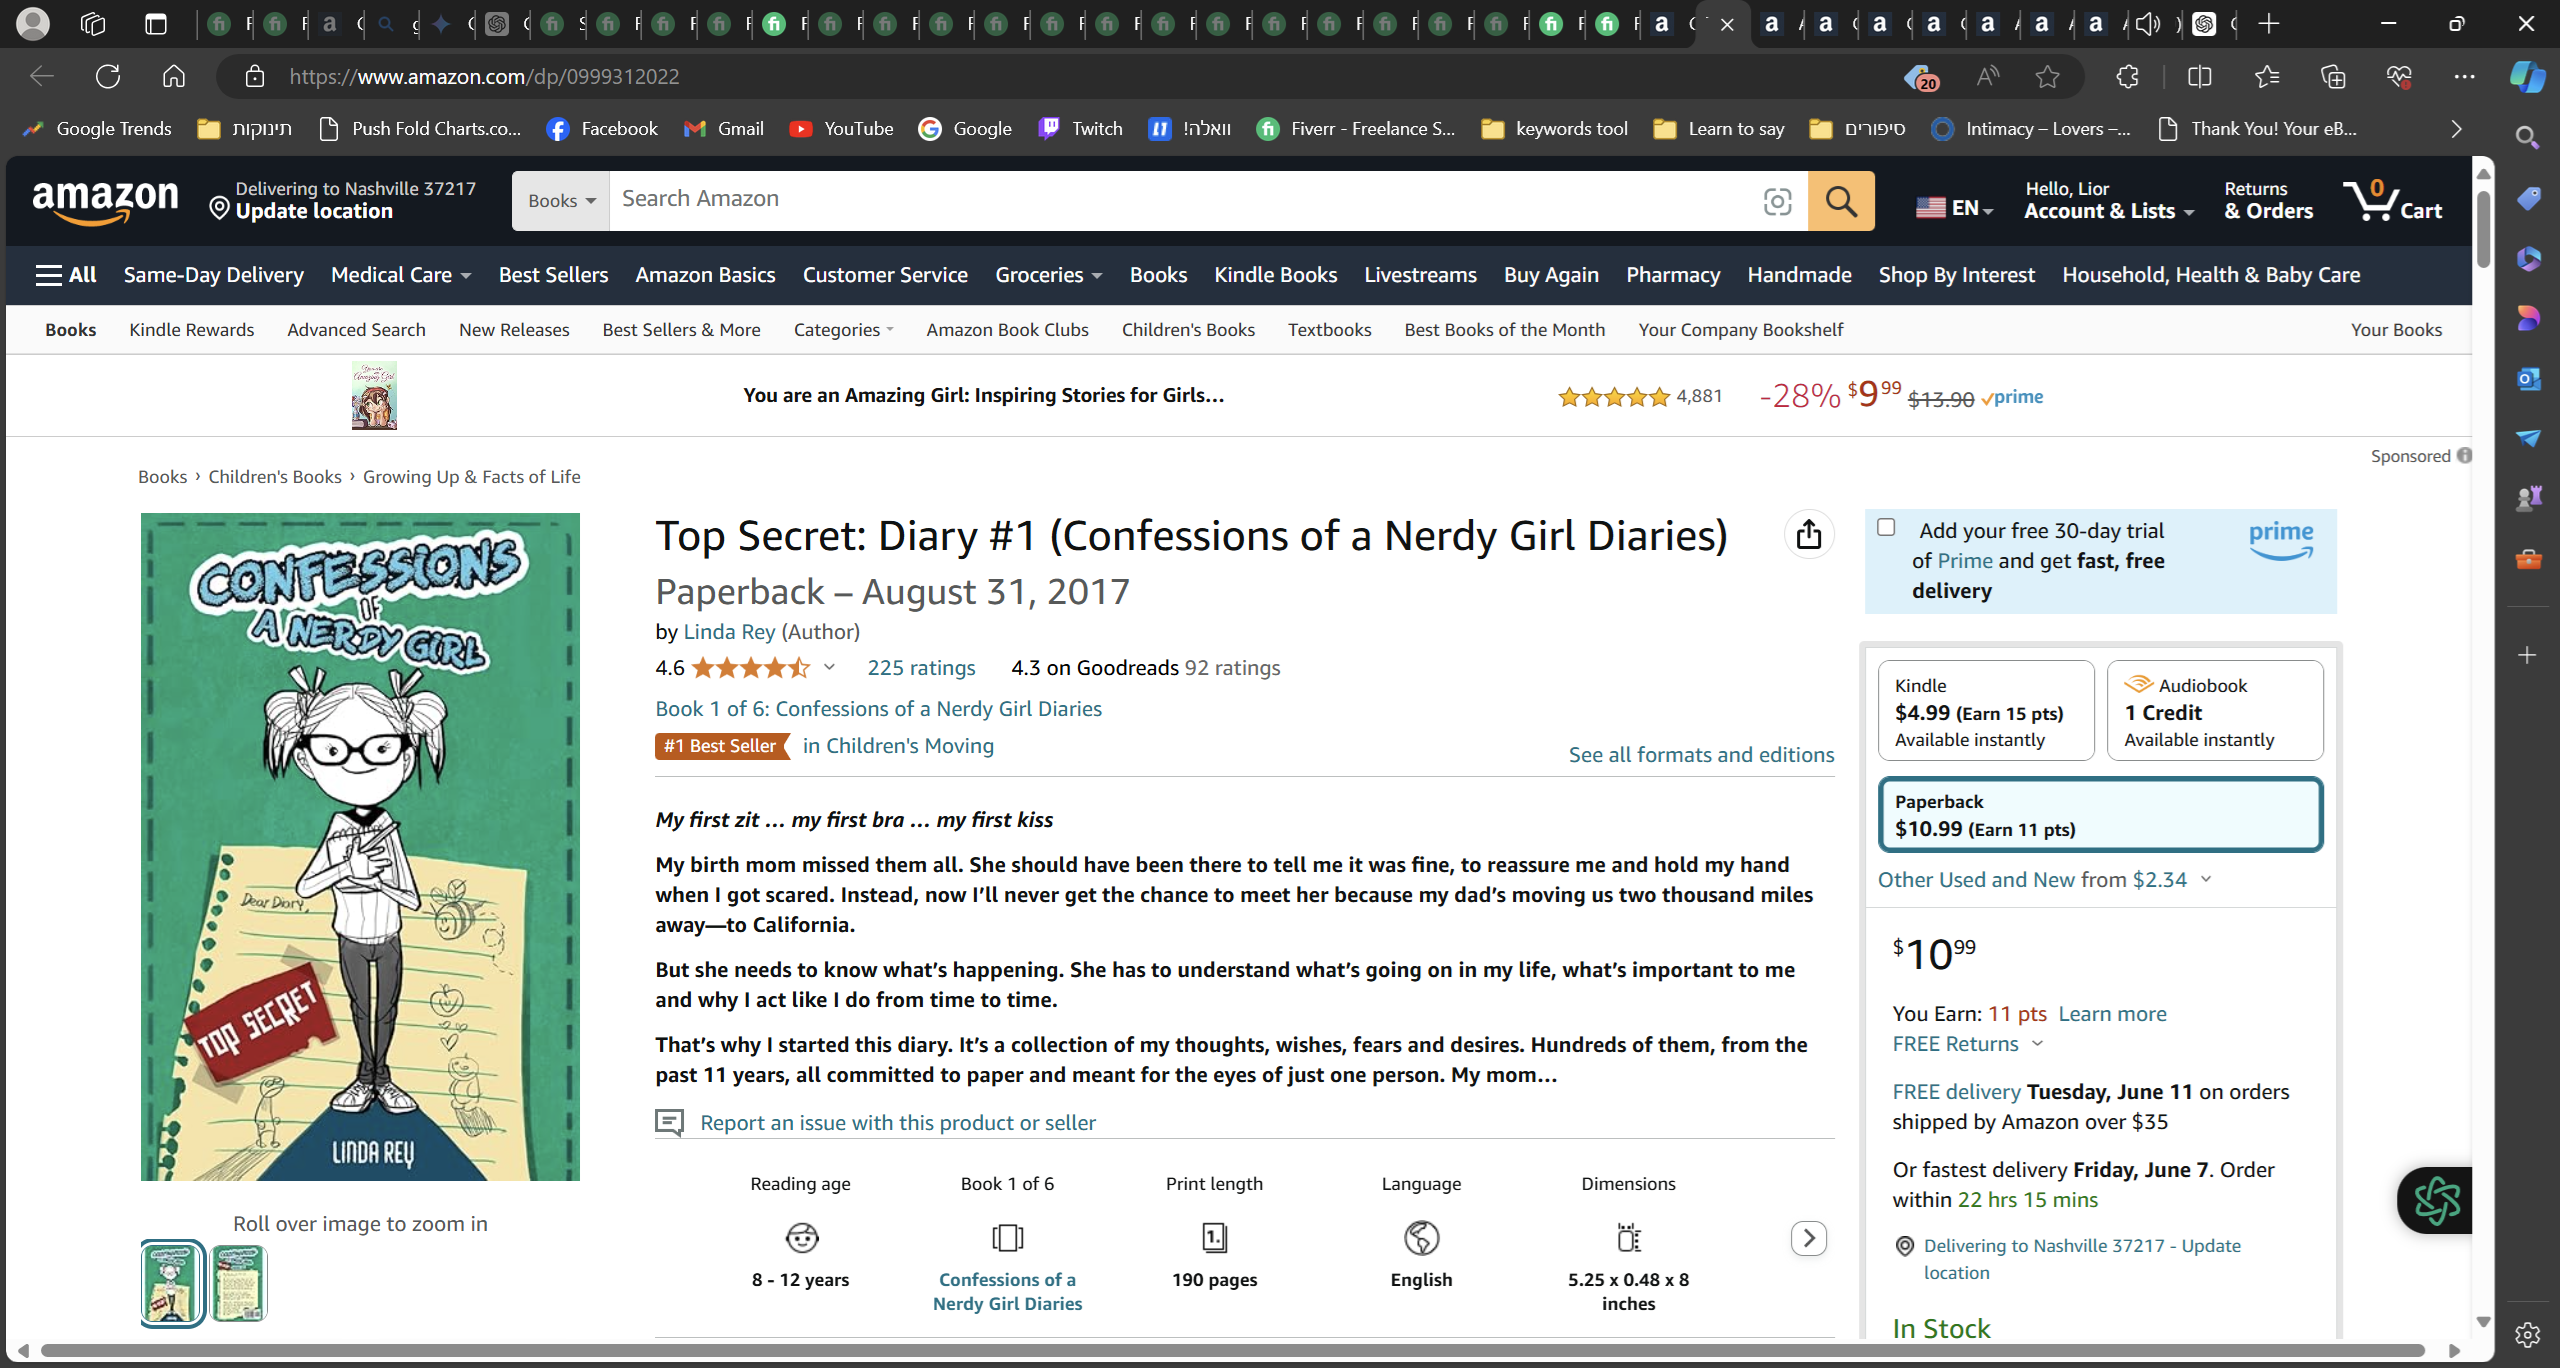Go to the browser home page
The height and width of the screenshot is (1368, 2560).
[x=174, y=77]
